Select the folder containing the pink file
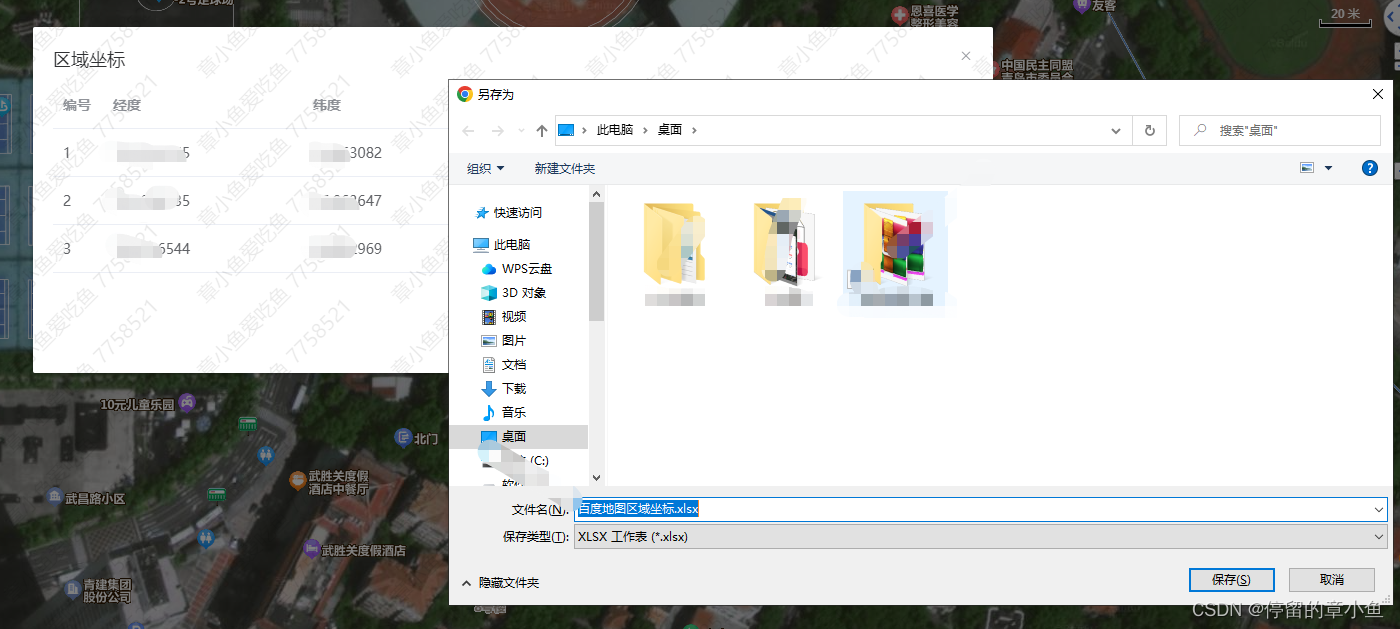 click(786, 250)
